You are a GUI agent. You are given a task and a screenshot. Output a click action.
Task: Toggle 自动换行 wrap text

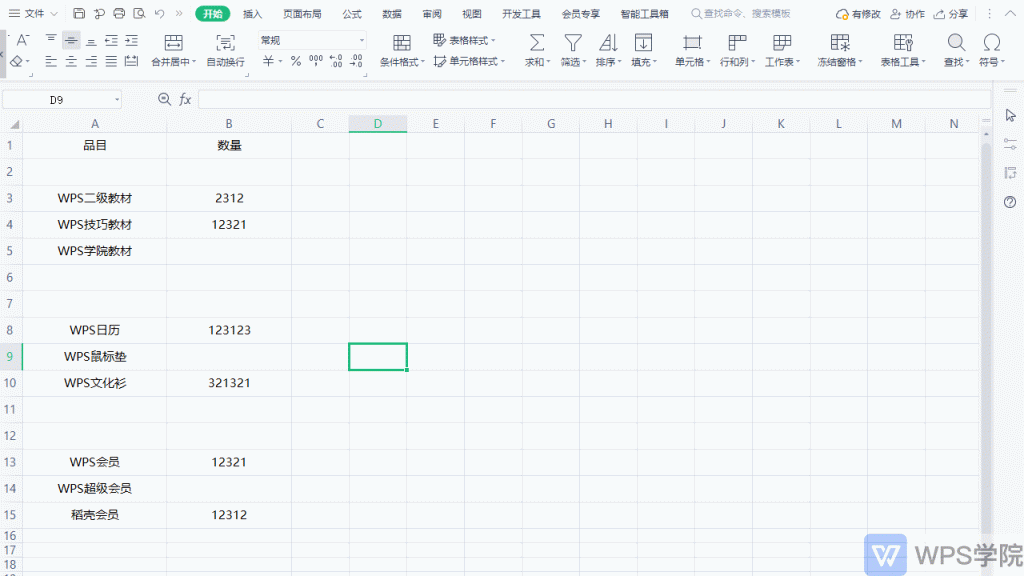click(x=225, y=50)
